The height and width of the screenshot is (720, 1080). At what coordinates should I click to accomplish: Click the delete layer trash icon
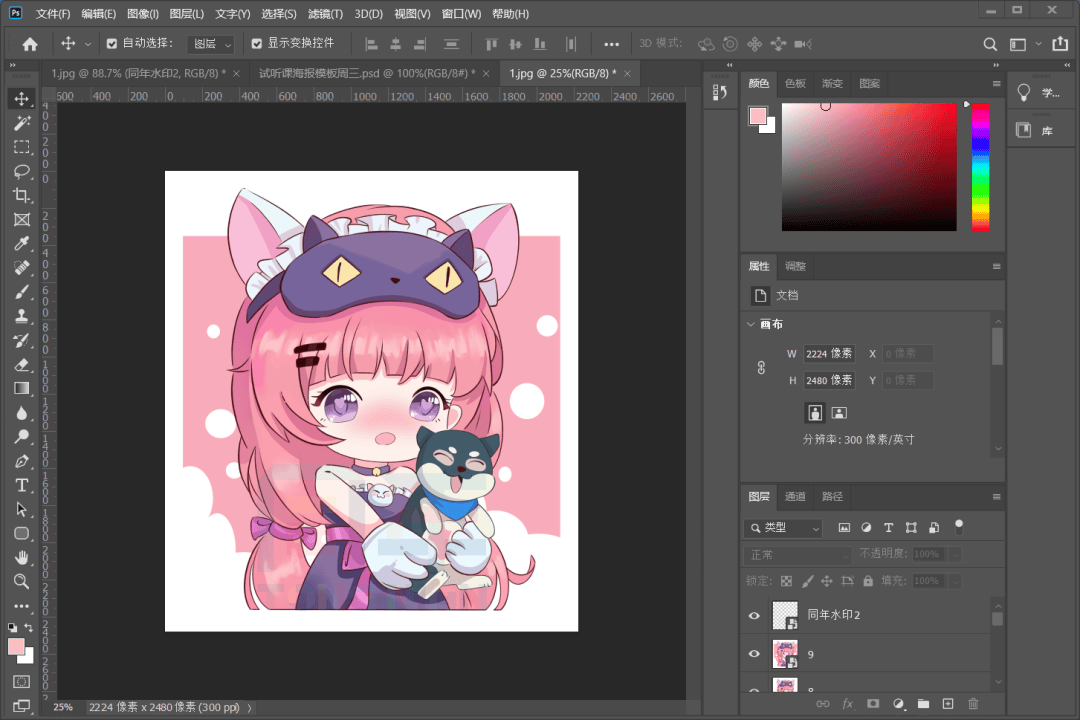tap(973, 703)
